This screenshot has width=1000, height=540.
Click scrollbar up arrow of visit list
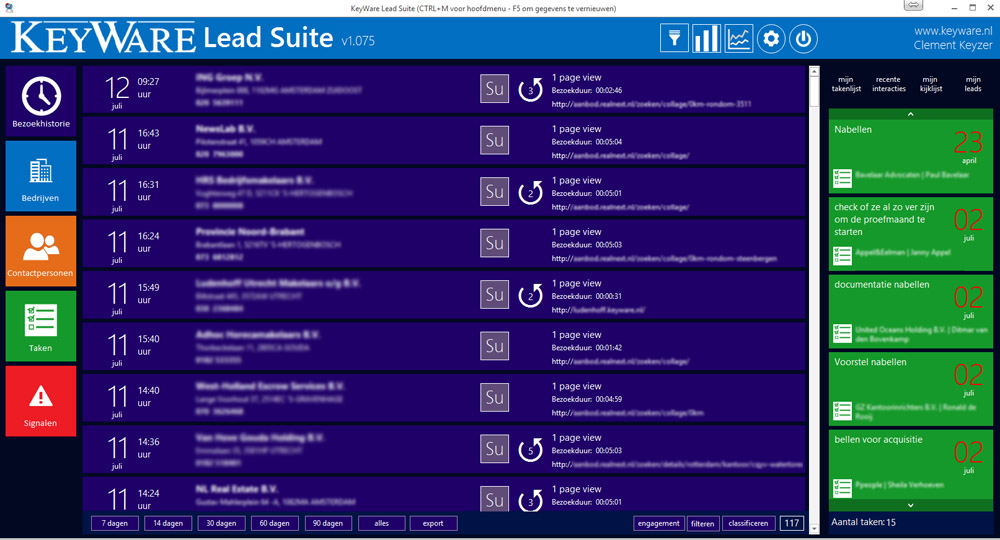click(x=814, y=71)
